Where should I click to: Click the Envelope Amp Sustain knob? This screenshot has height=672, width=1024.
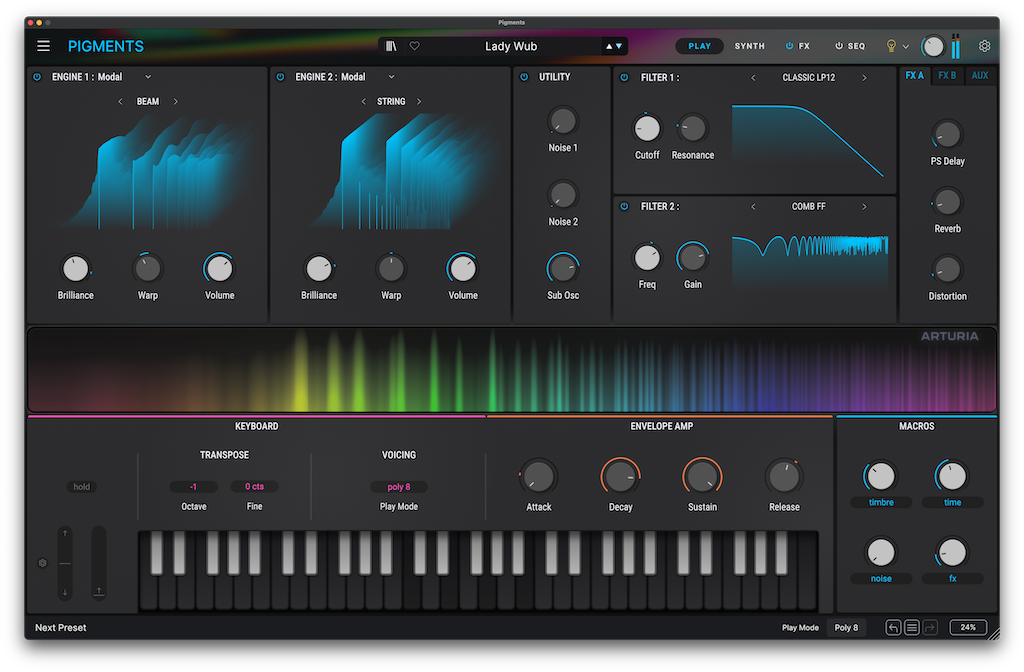coord(702,477)
